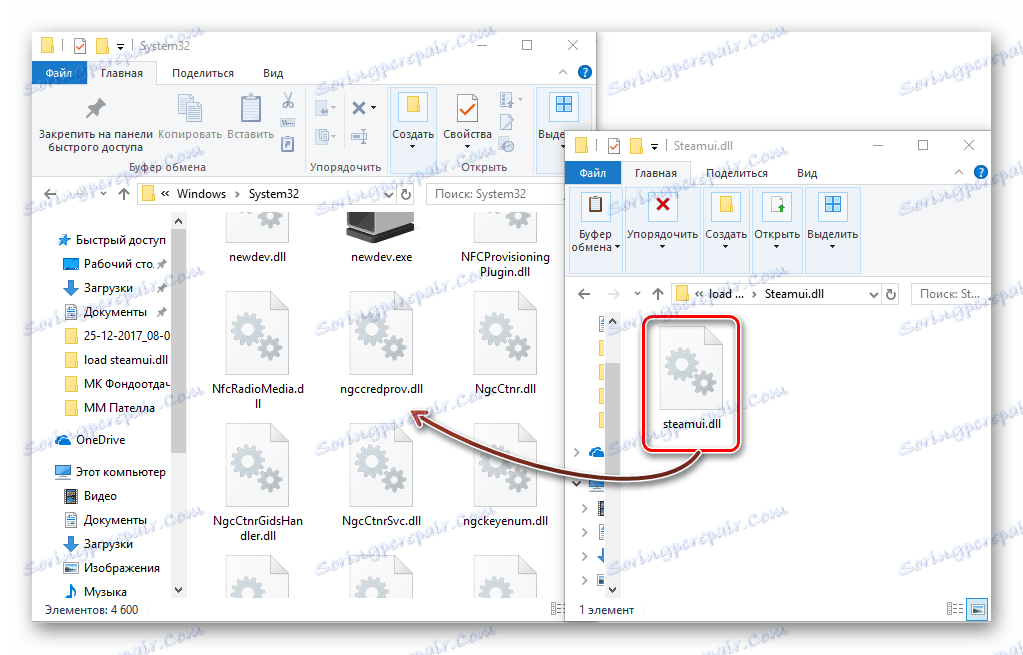The width and height of the screenshot is (1023, 655).
Task: Refresh the System32 address bar
Action: [x=406, y=194]
